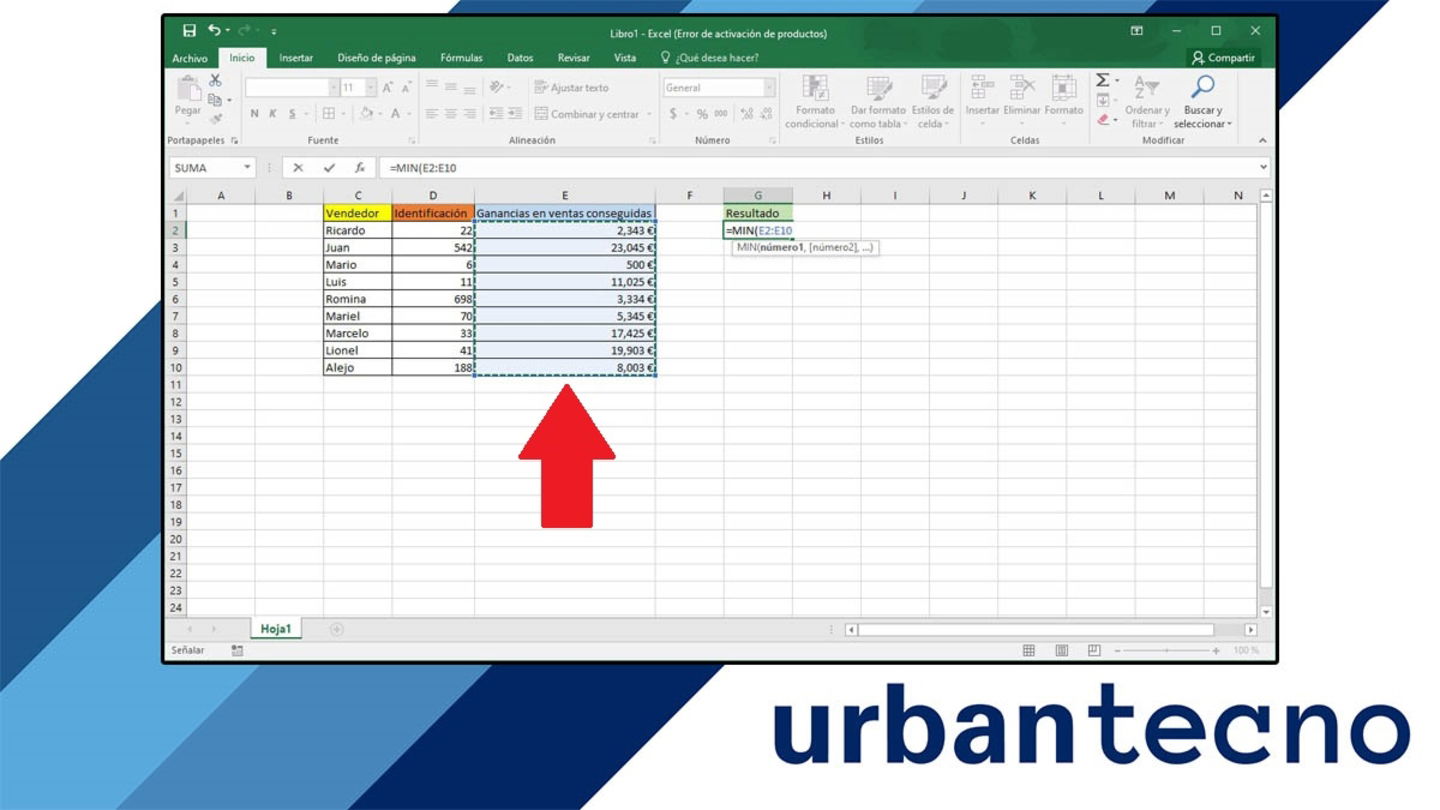Click the cancel X in formula bar
Screen dimensions: 1440x810
[x=298, y=168]
